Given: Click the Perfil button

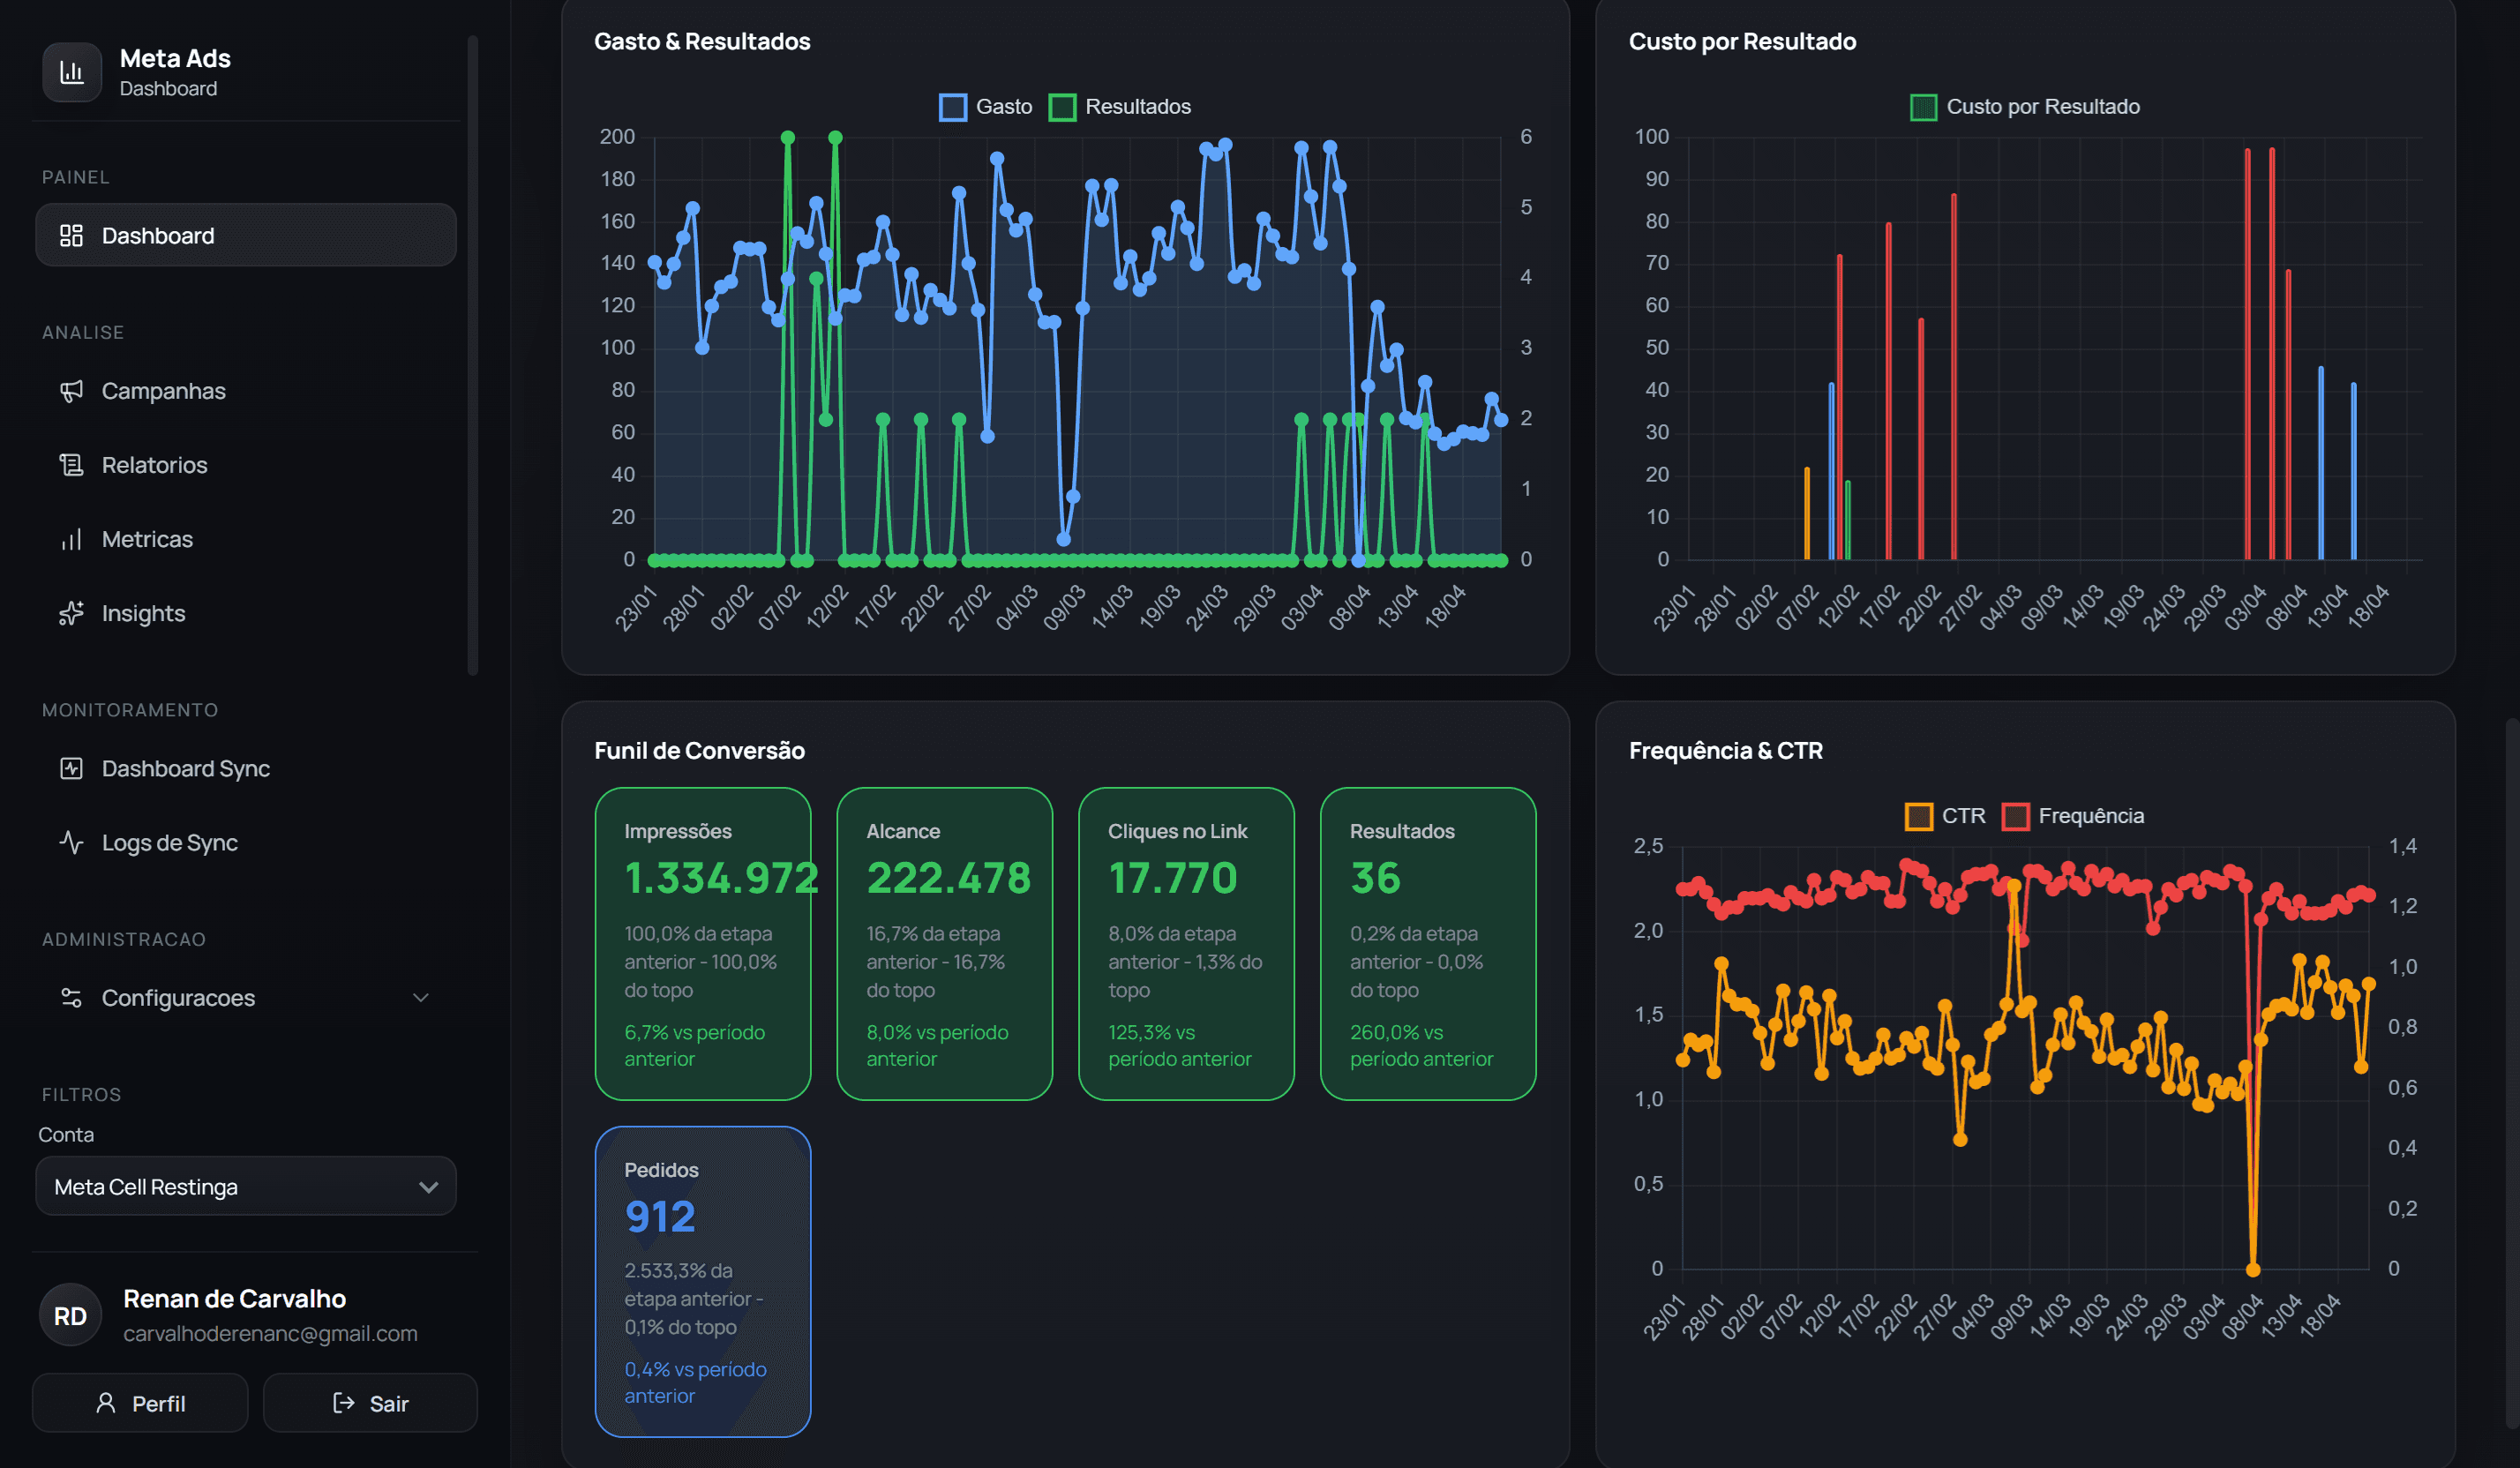Looking at the screenshot, I should (140, 1403).
